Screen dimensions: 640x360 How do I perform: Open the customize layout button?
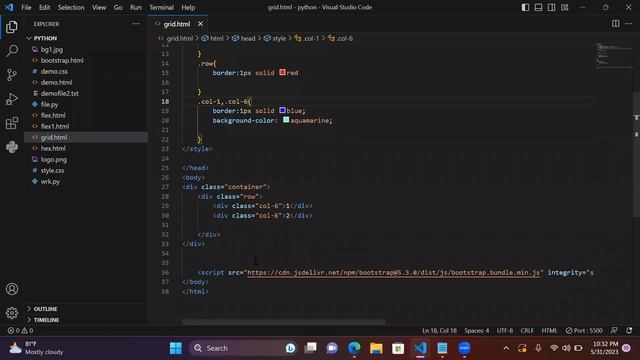[564, 7]
